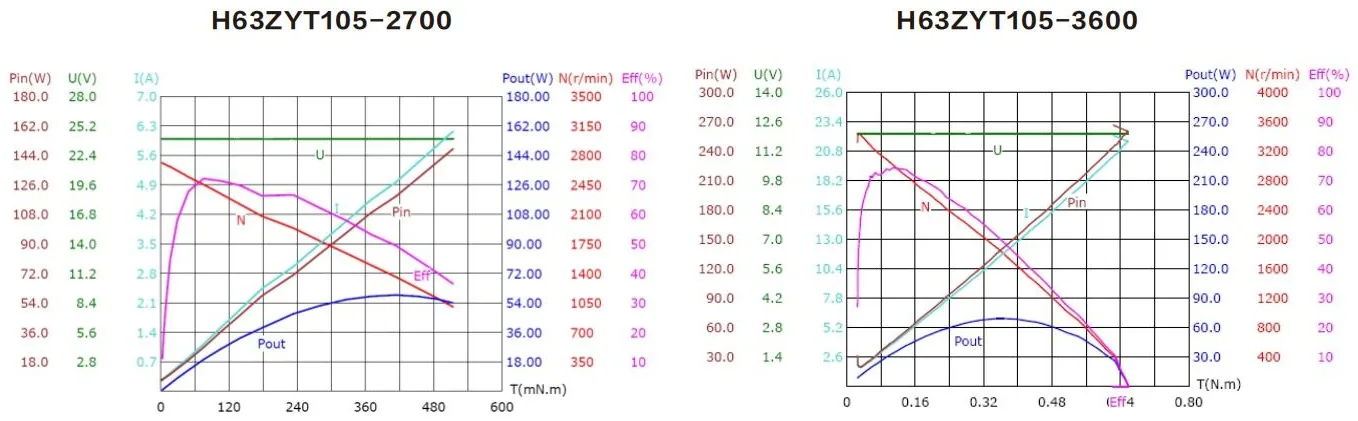Image resolution: width=1358 pixels, height=421 pixels.
Task: Click the Eff(%) header in the 2700 chart
Action: tap(642, 78)
